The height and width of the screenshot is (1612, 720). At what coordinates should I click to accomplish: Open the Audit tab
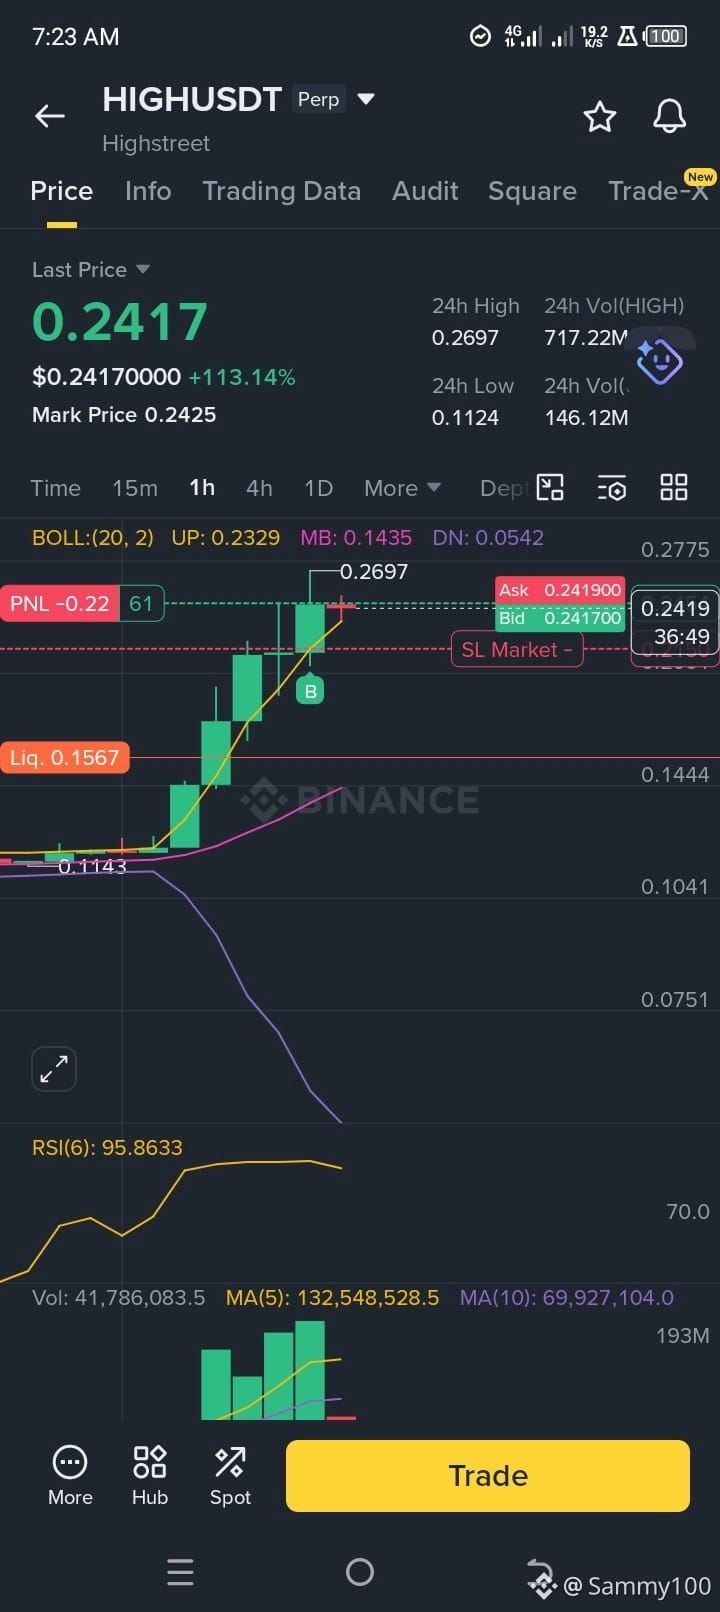coord(425,191)
